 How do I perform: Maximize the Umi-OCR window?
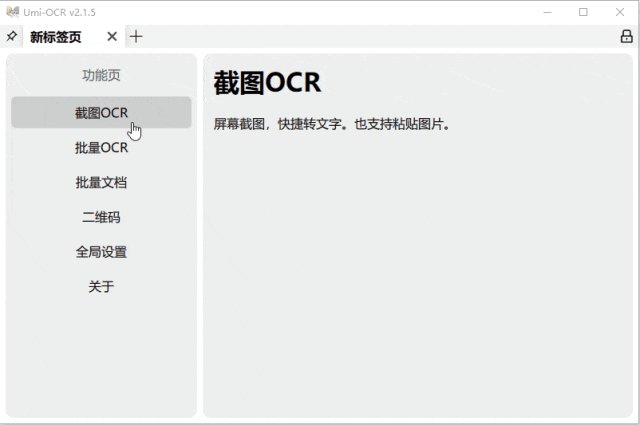click(x=583, y=12)
